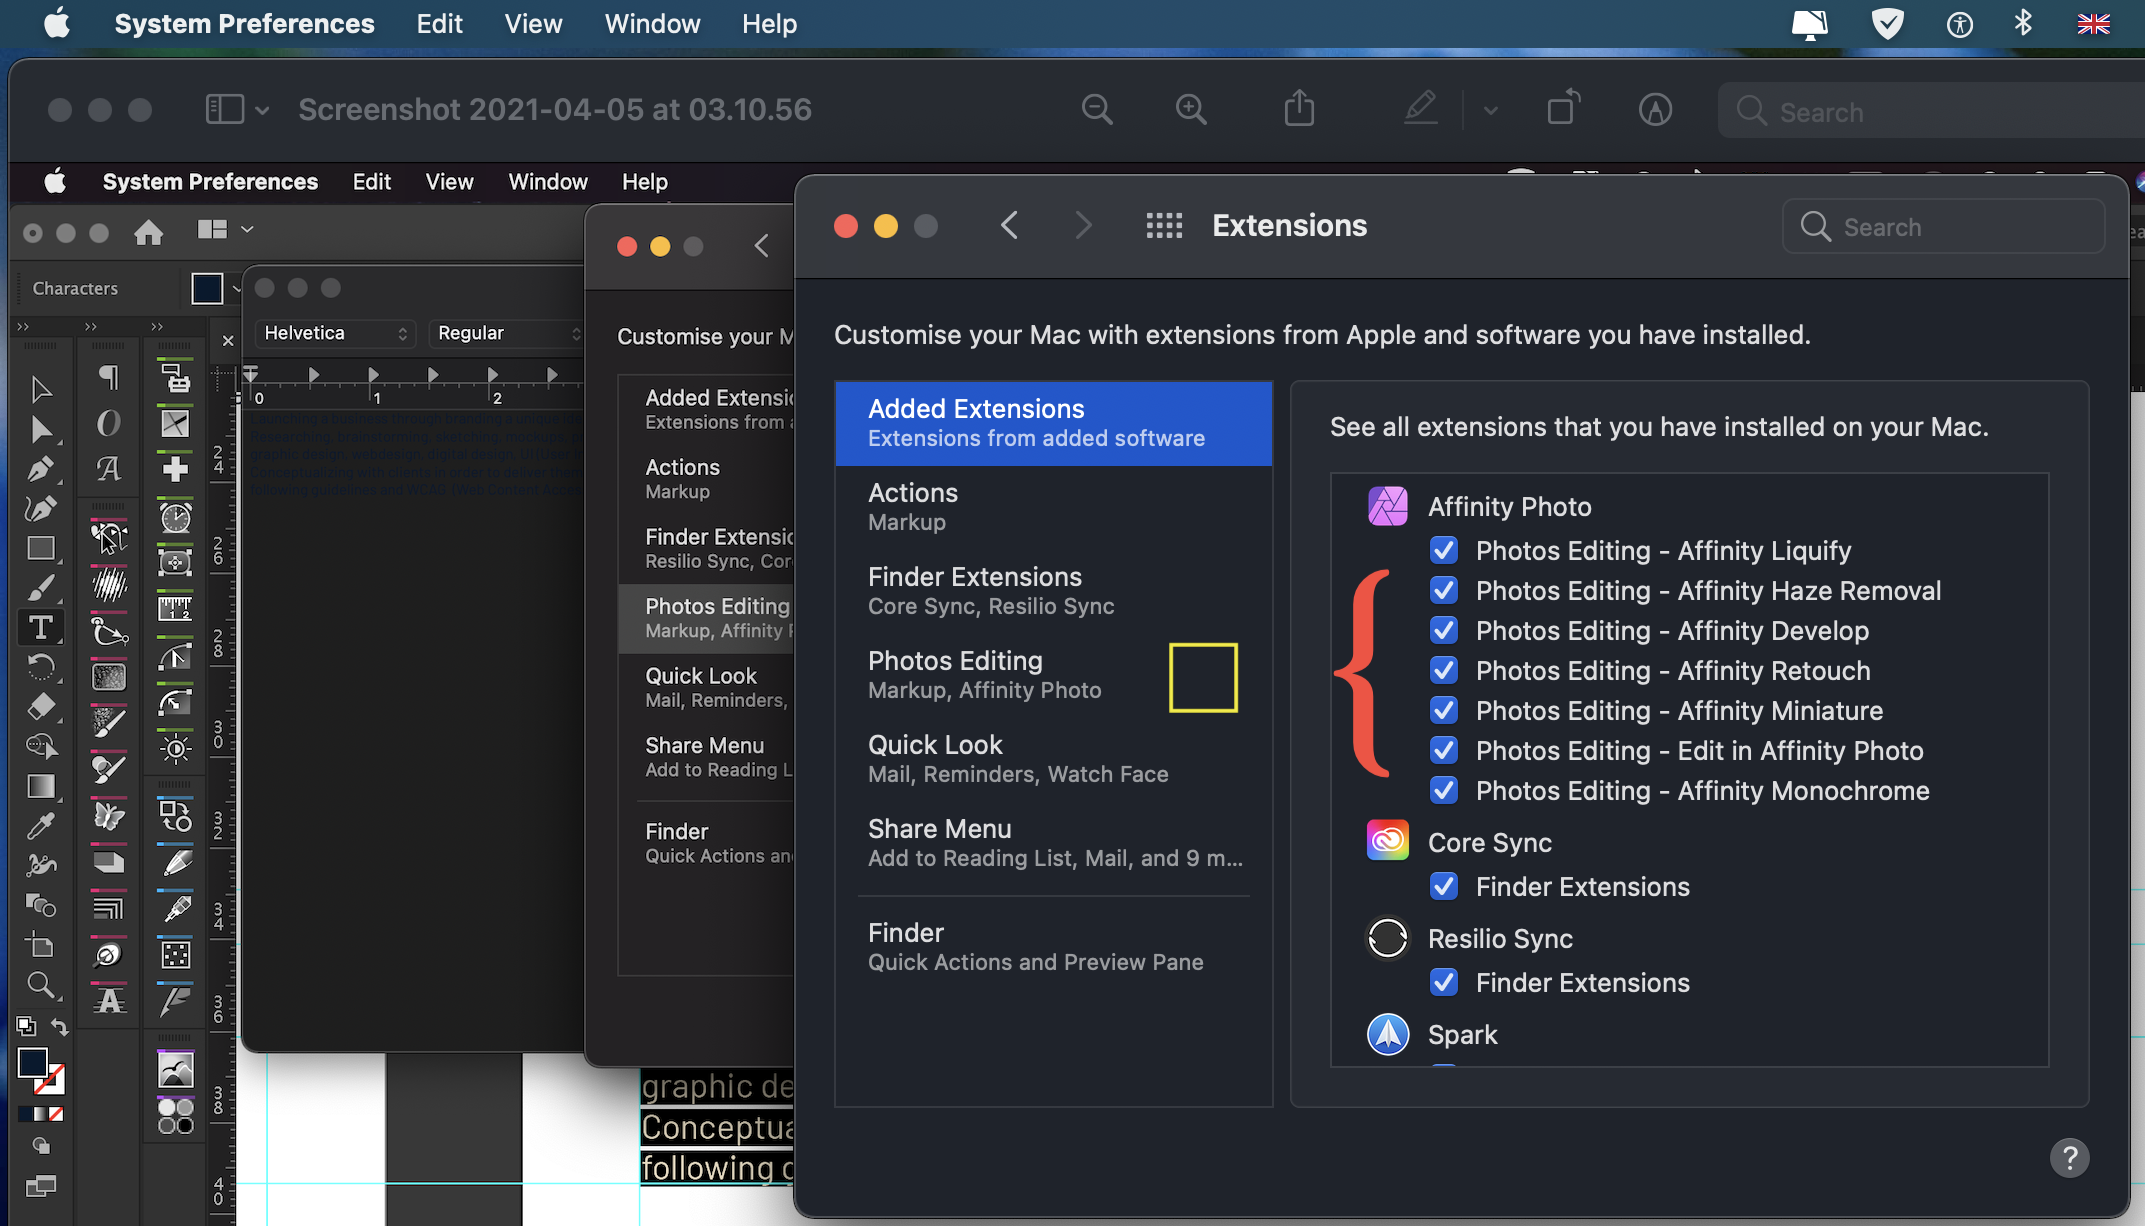Open Preview's Share button
The image size is (2145, 1226).
pyautogui.click(x=1299, y=108)
